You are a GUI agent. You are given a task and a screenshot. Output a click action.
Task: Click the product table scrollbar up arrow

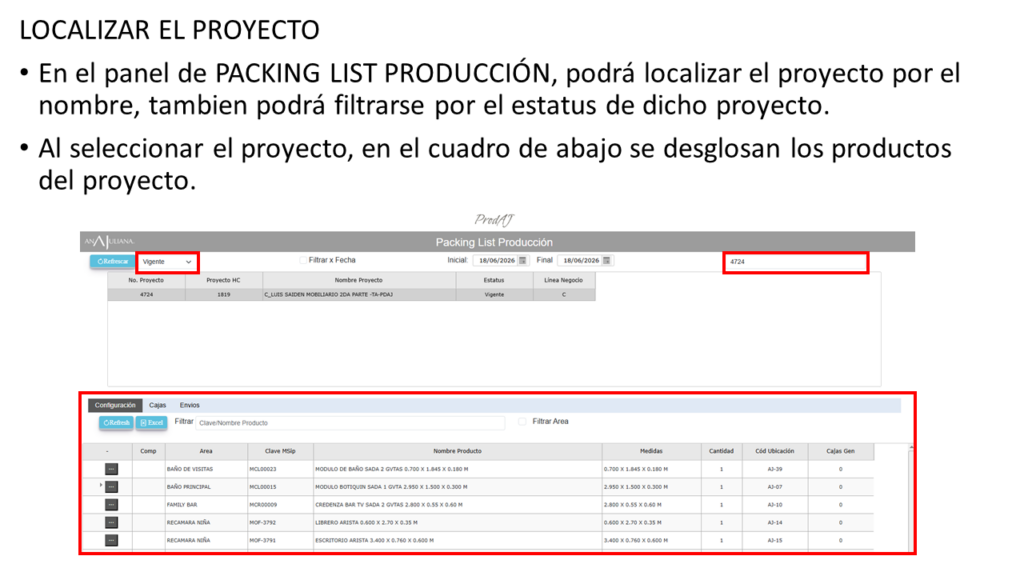click(910, 448)
